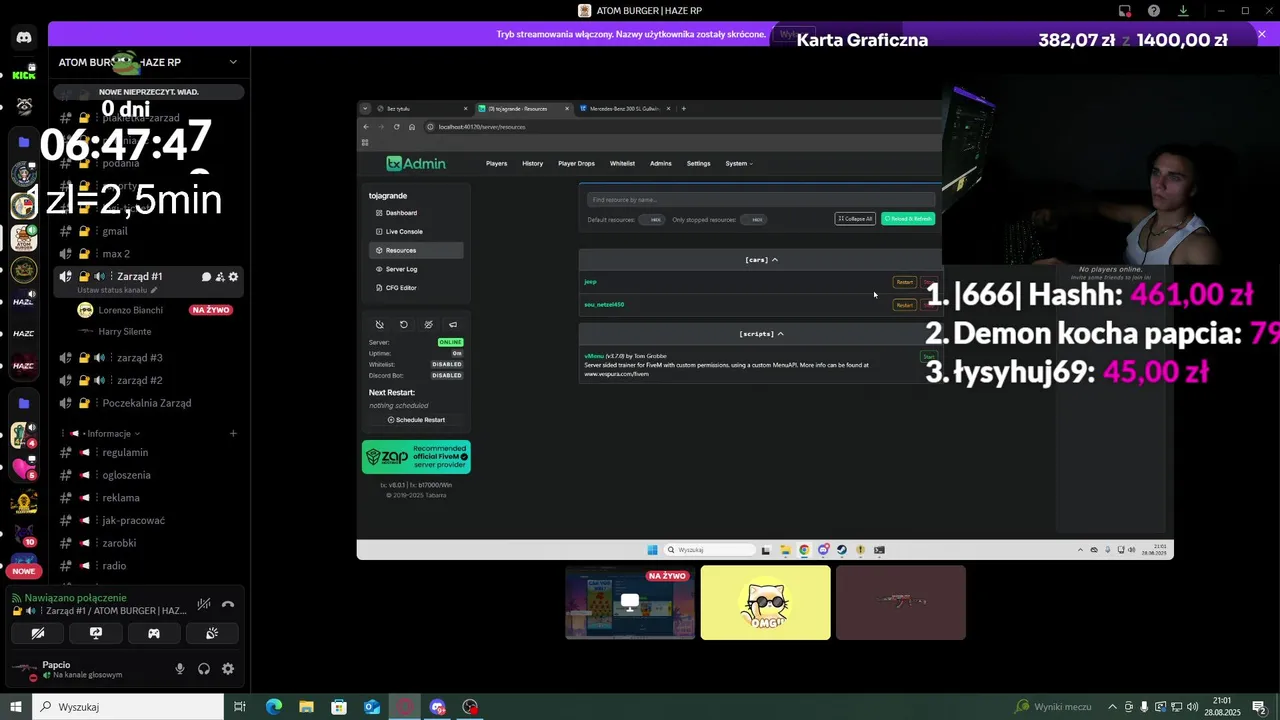Open Zarząd #1 channel settings gear
Image resolution: width=1280 pixels, height=720 pixels.
[234, 277]
